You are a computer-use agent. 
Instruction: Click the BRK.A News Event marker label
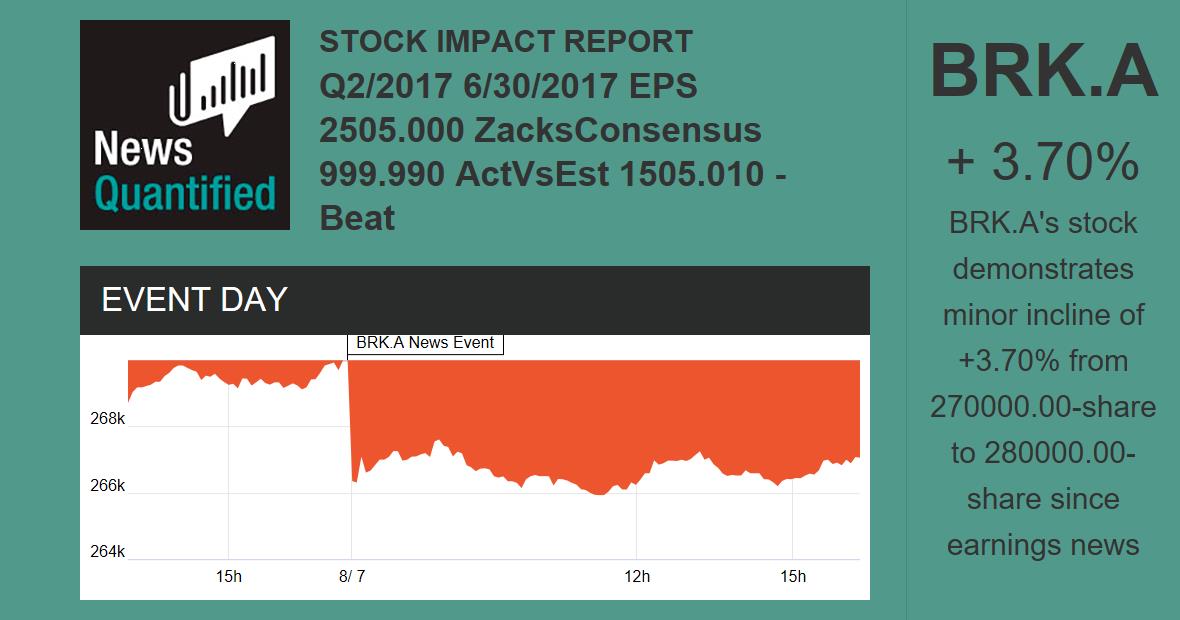click(425, 343)
